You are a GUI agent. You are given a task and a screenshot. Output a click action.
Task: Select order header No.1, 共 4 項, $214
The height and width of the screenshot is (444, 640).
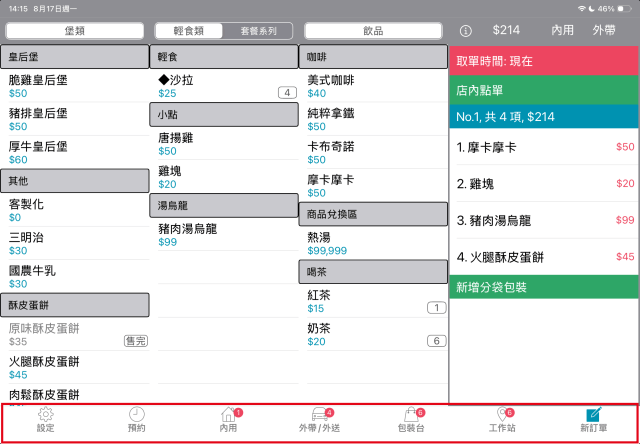[544, 117]
